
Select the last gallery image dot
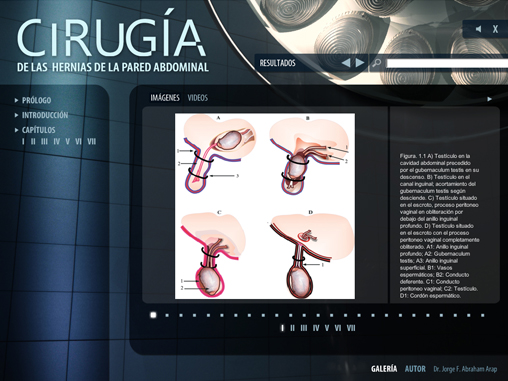482,315
